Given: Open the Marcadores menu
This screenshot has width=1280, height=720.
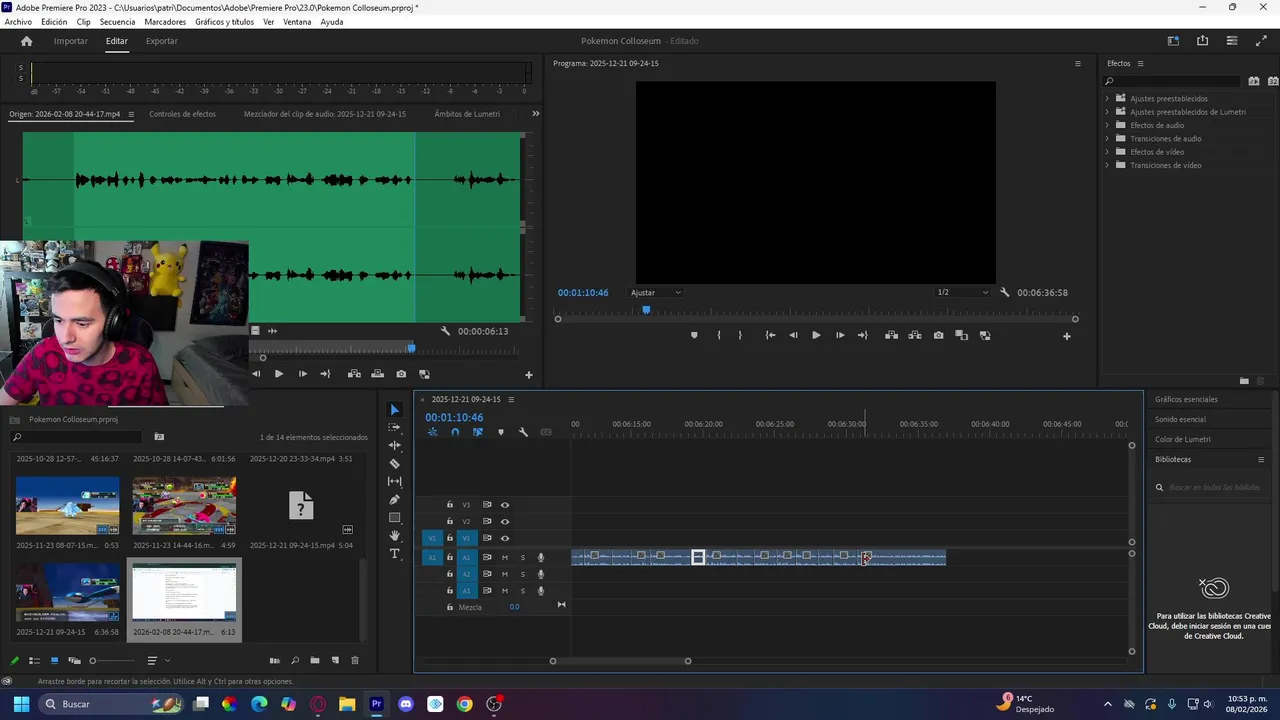Looking at the screenshot, I should tap(165, 22).
